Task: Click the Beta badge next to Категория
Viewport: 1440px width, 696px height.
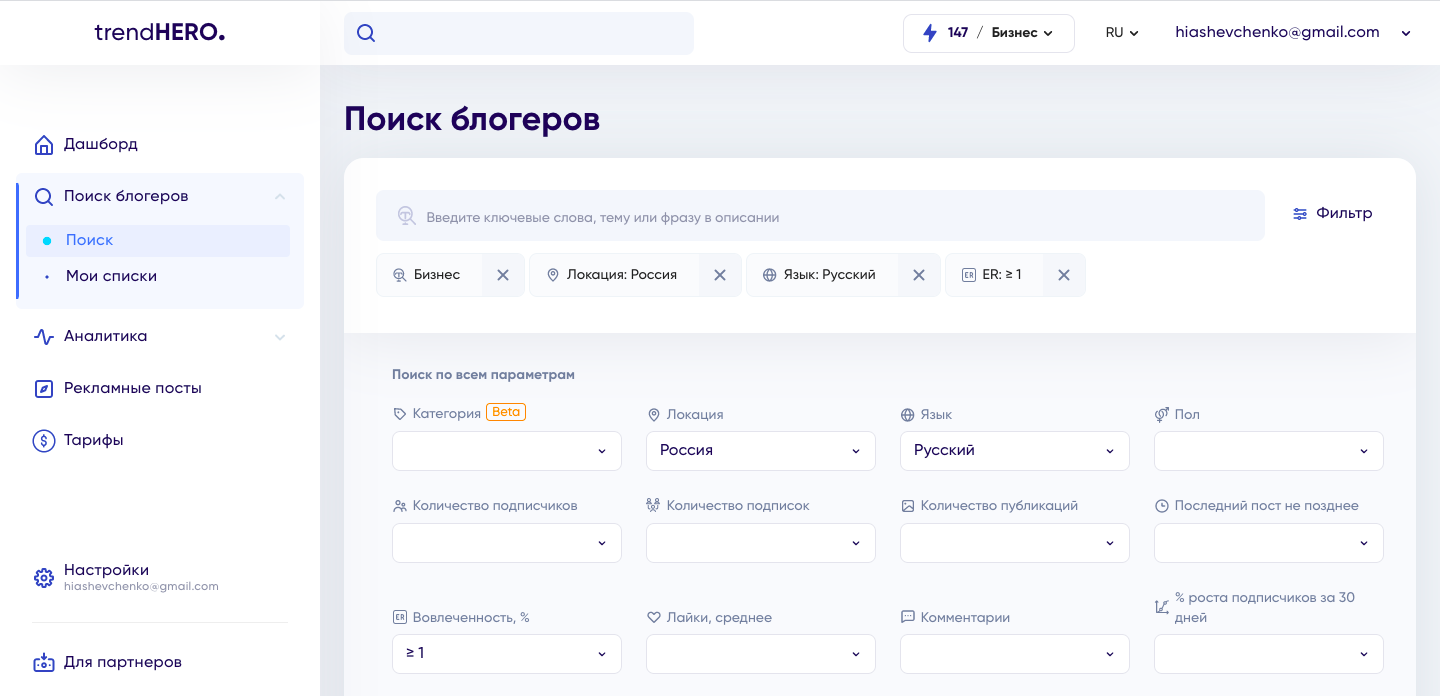Action: pyautogui.click(x=506, y=412)
